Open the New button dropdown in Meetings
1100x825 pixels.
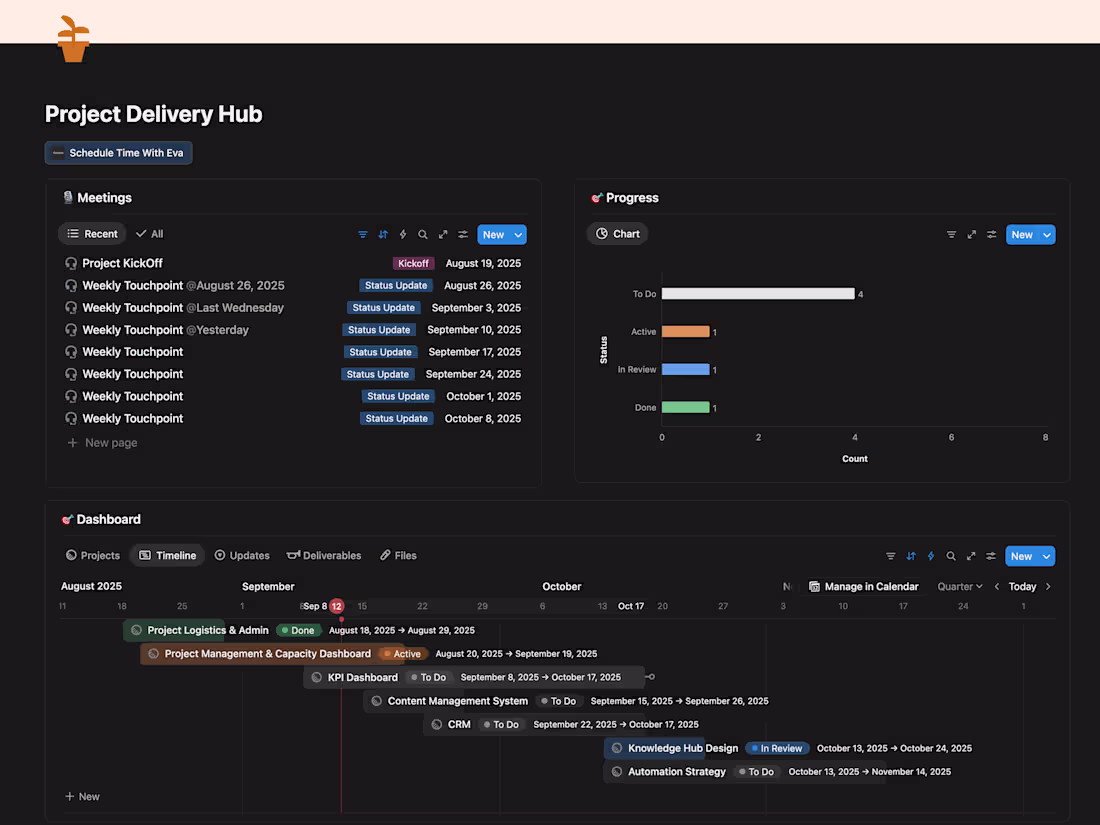[x=519, y=234]
